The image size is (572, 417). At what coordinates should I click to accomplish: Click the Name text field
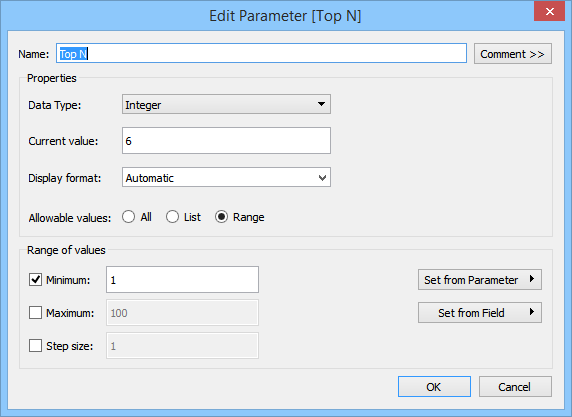[261, 54]
